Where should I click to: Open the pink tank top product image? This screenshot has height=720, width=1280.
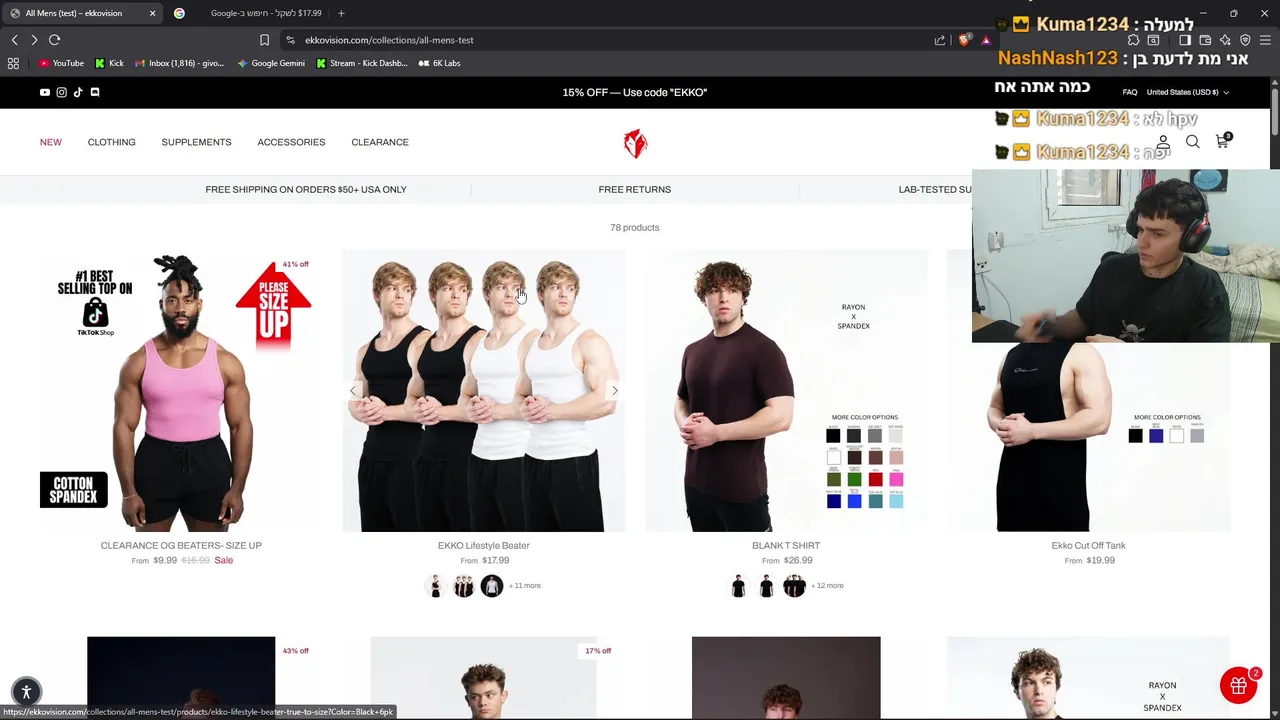(x=181, y=391)
